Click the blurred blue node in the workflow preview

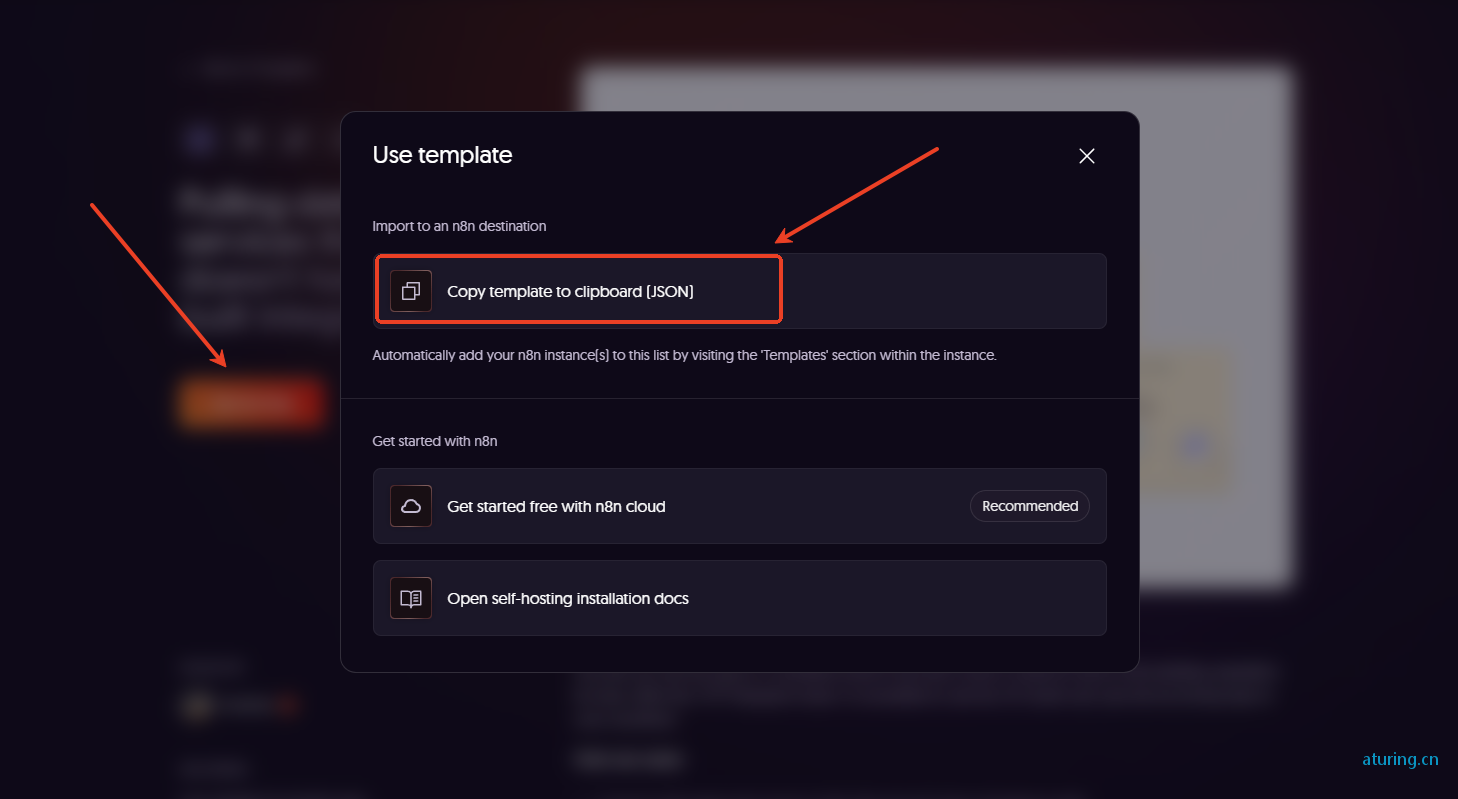[x=1195, y=445]
